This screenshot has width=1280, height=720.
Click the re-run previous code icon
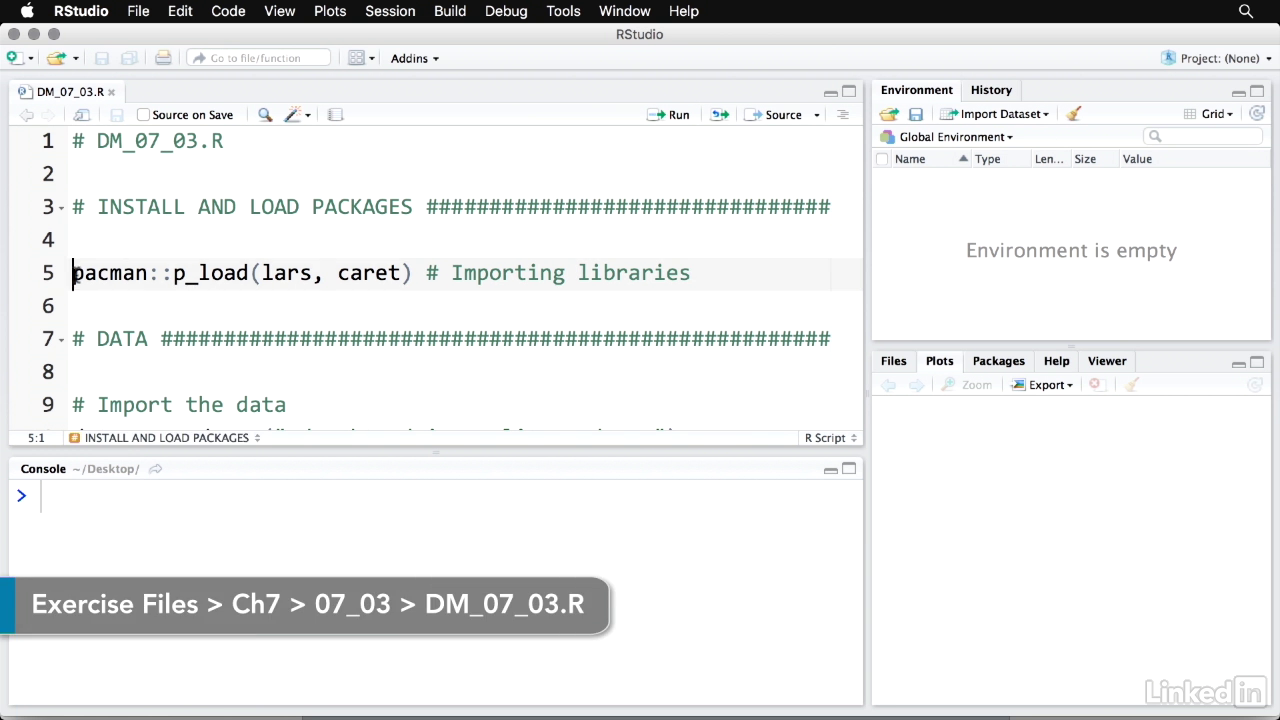(x=719, y=115)
